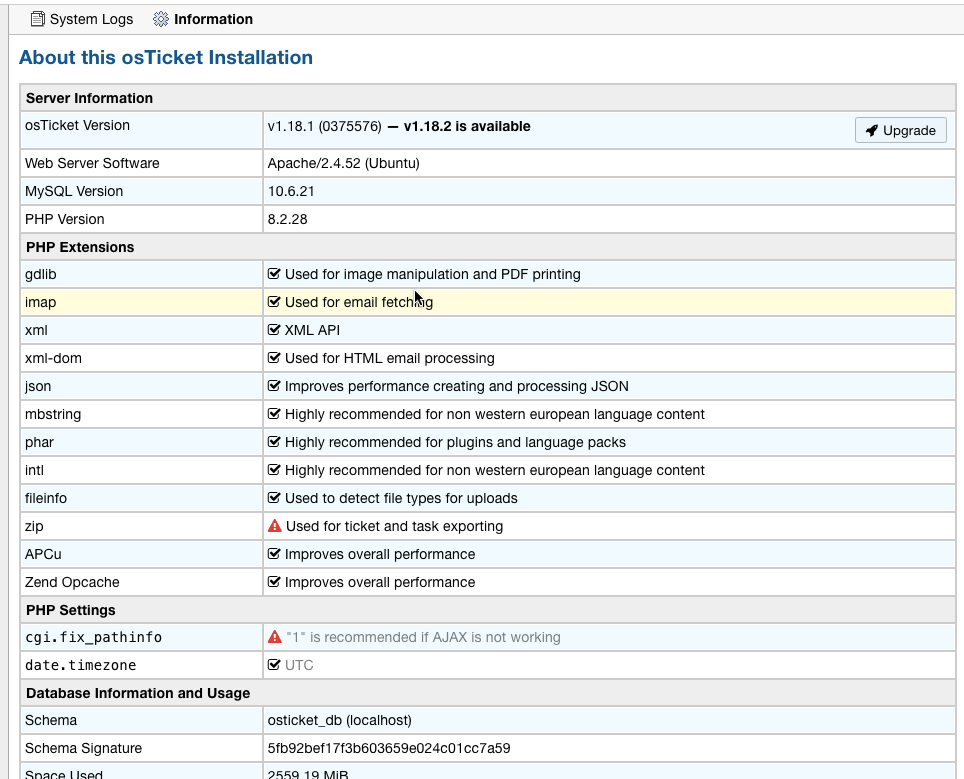This screenshot has width=964, height=779.
Task: Select the osticket_db schema value
Action: (339, 720)
